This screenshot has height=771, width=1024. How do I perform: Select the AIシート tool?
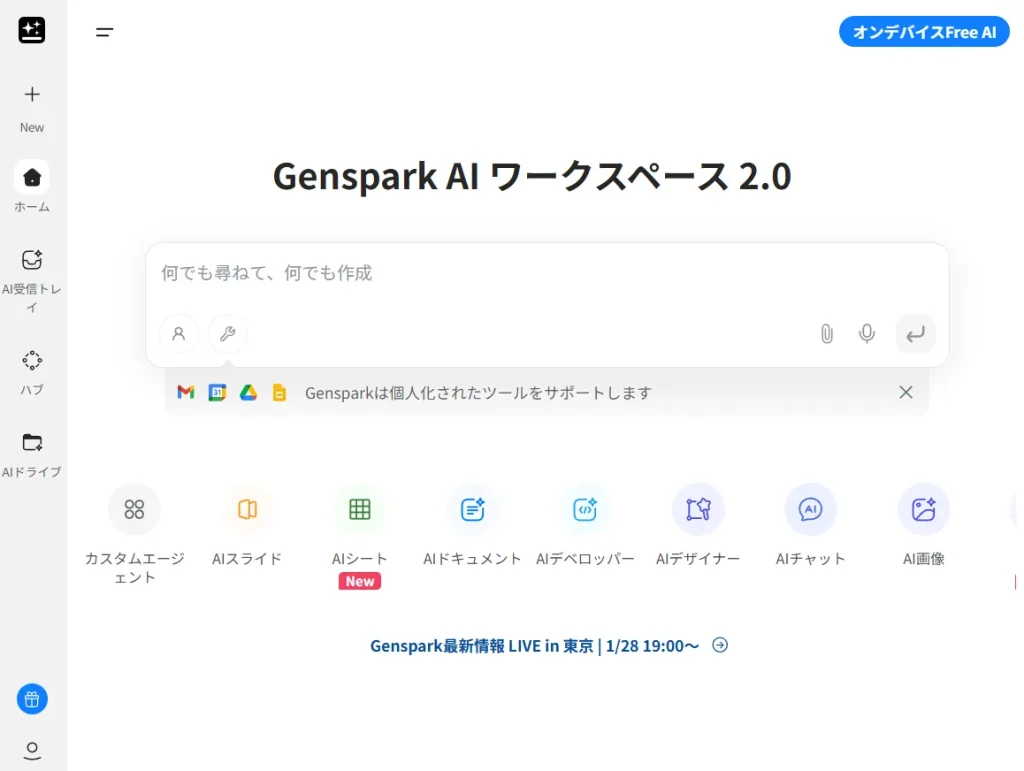(360, 510)
